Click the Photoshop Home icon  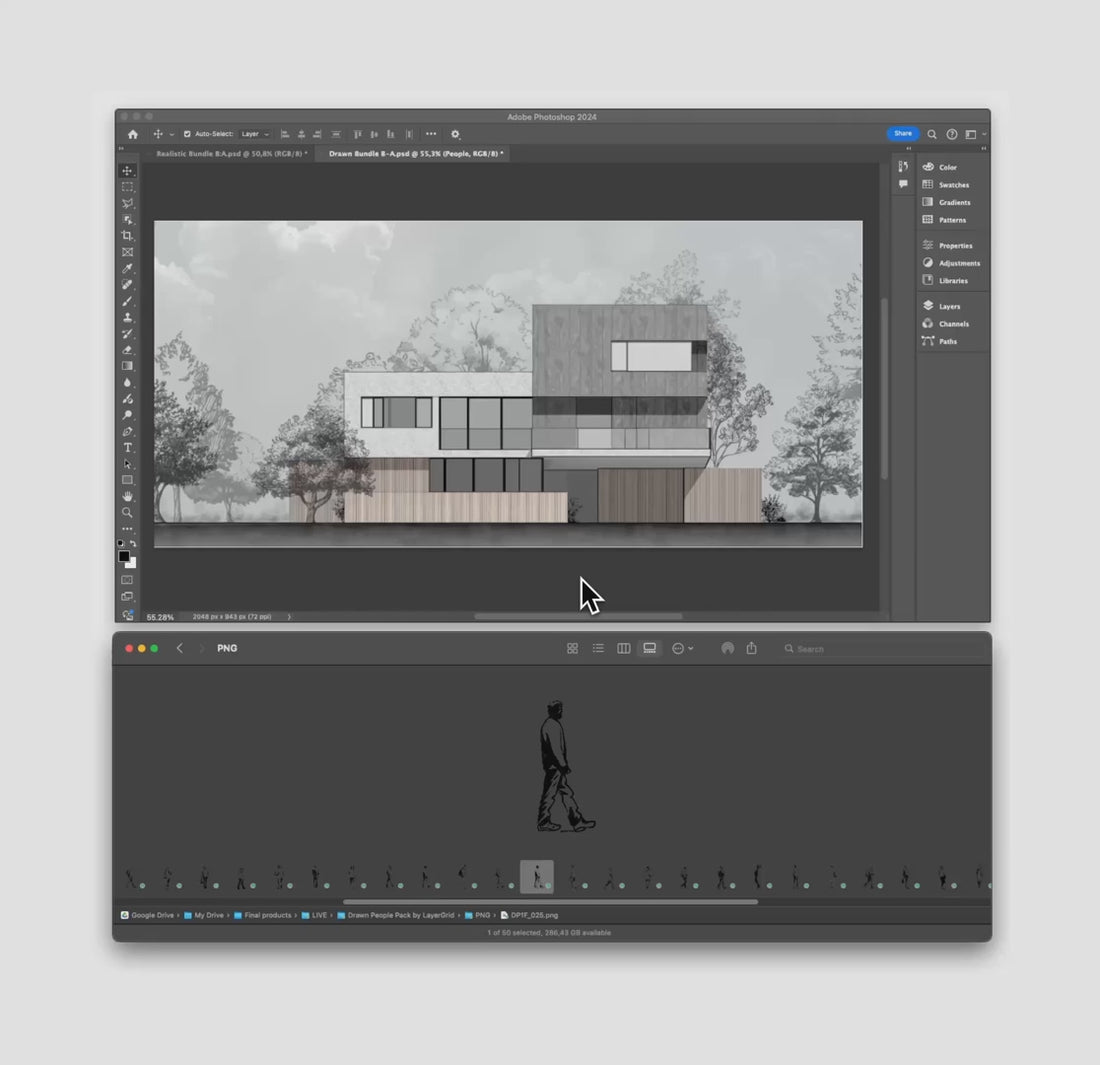point(132,134)
